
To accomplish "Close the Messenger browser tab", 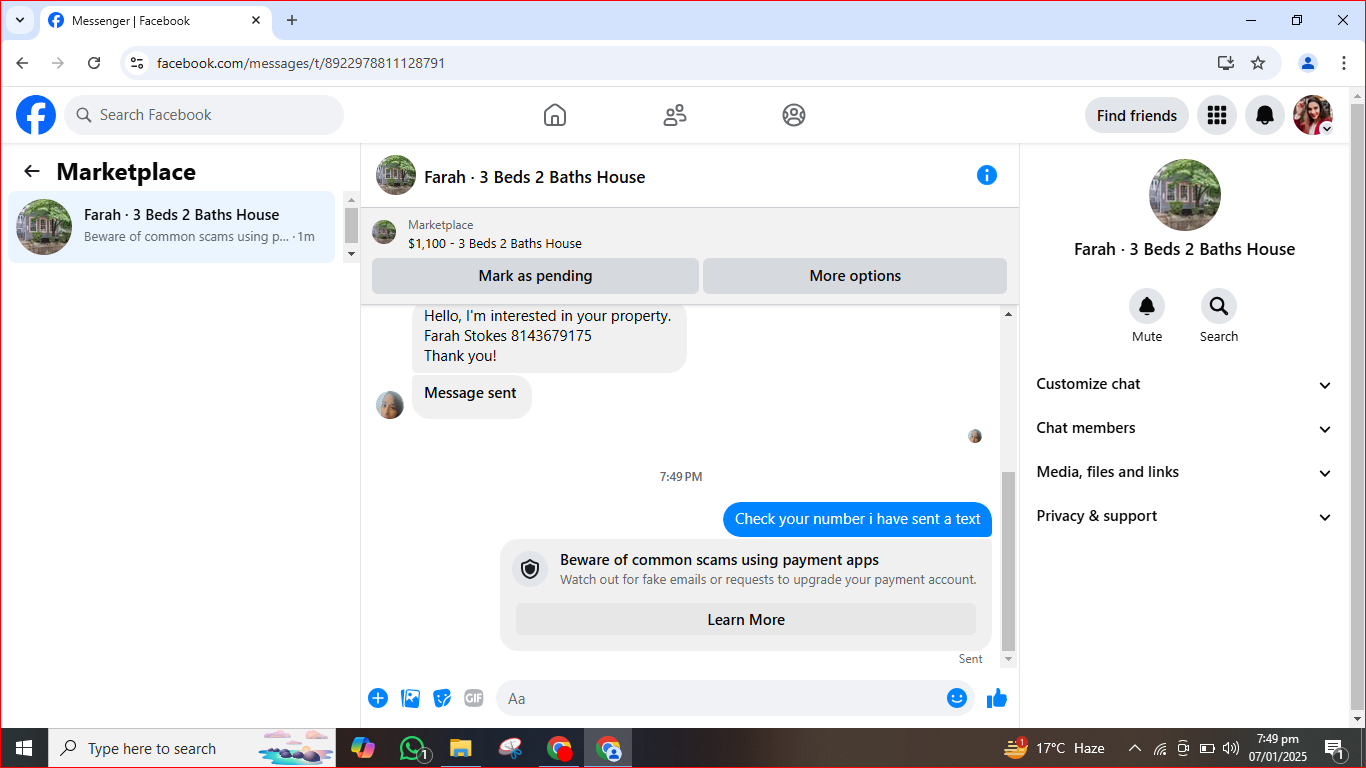I will [x=256, y=20].
